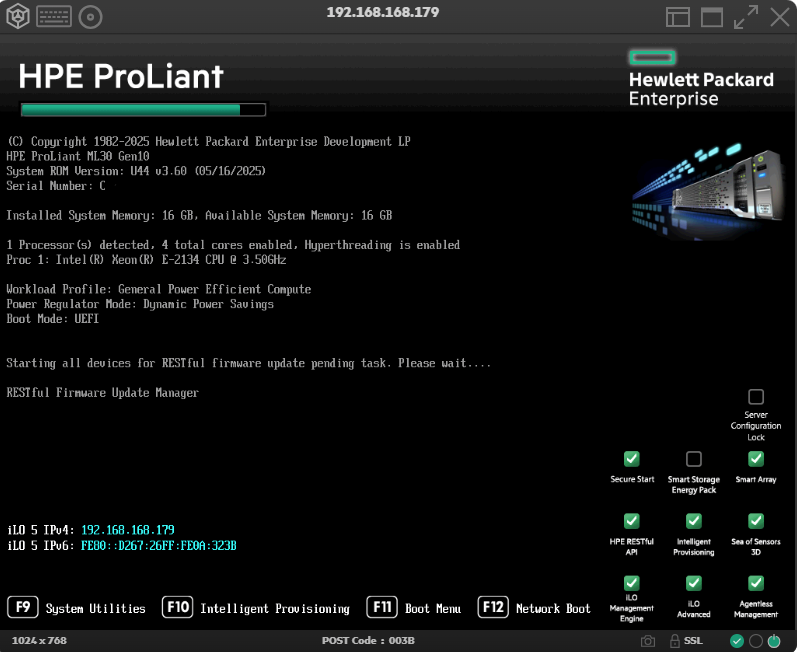Open the virtual media disc icon

[90, 17]
